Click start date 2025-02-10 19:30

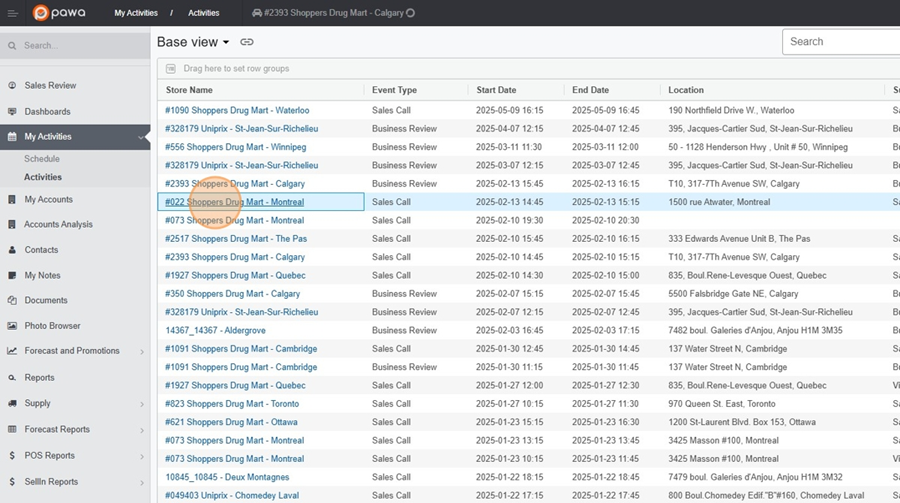pos(509,220)
